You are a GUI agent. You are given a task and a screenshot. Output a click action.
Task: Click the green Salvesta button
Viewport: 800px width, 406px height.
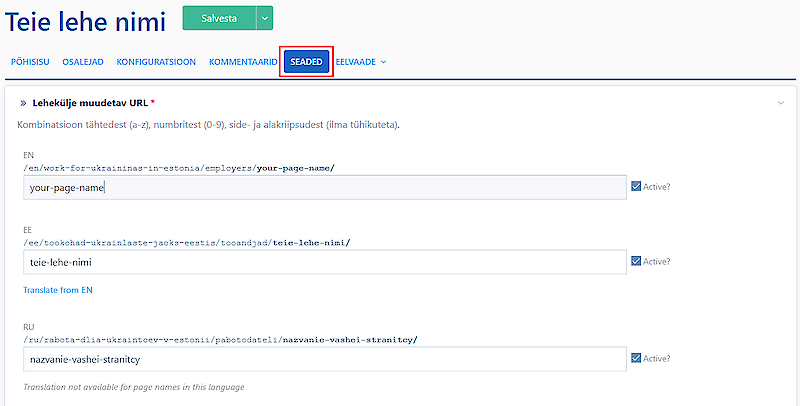pyautogui.click(x=219, y=17)
